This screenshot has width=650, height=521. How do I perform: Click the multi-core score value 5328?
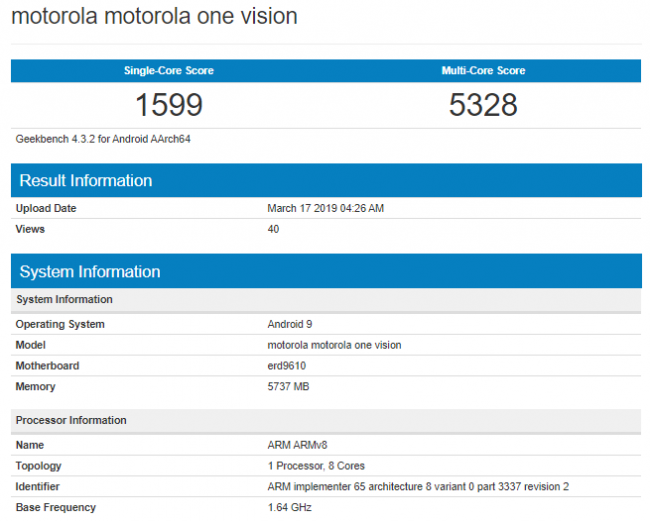pos(483,104)
